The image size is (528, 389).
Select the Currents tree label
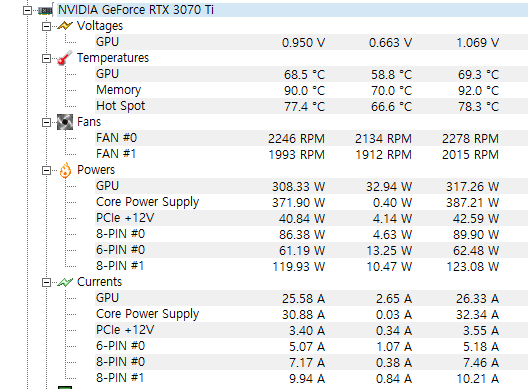pos(99,282)
